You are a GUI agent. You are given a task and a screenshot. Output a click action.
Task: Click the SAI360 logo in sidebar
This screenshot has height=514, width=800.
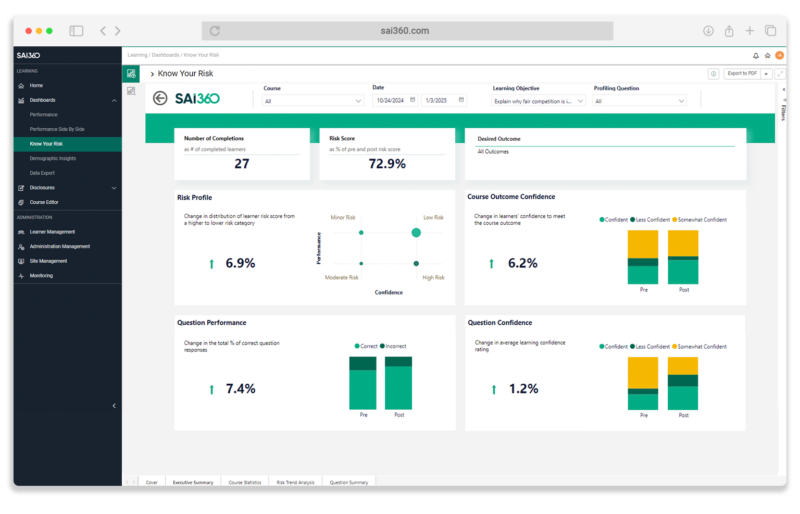(28, 56)
